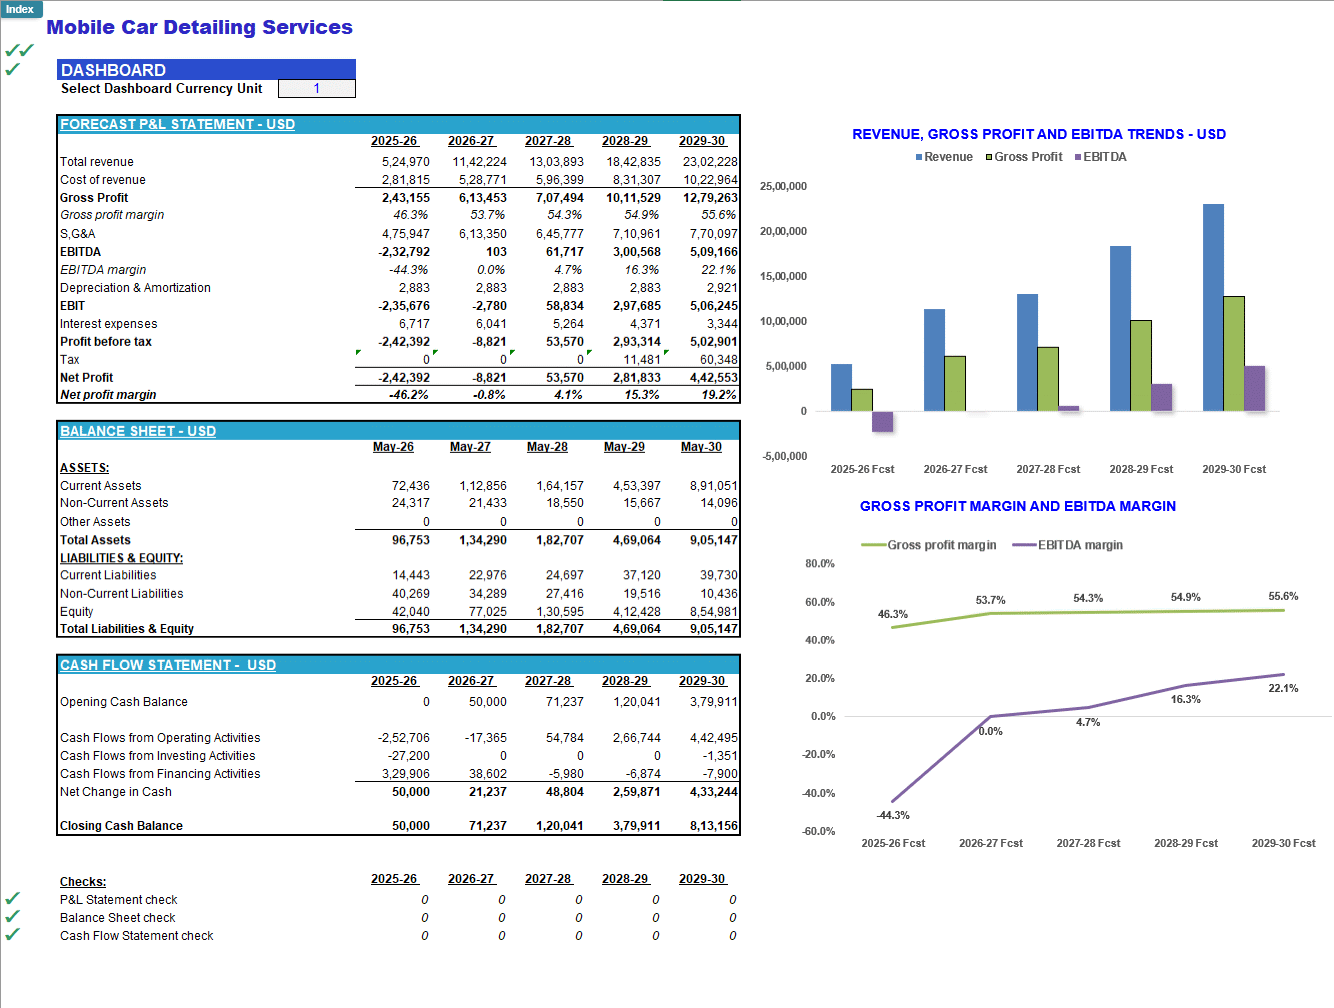
Task: Open the Cash Flow Statement - USD heading
Action: [x=168, y=665]
